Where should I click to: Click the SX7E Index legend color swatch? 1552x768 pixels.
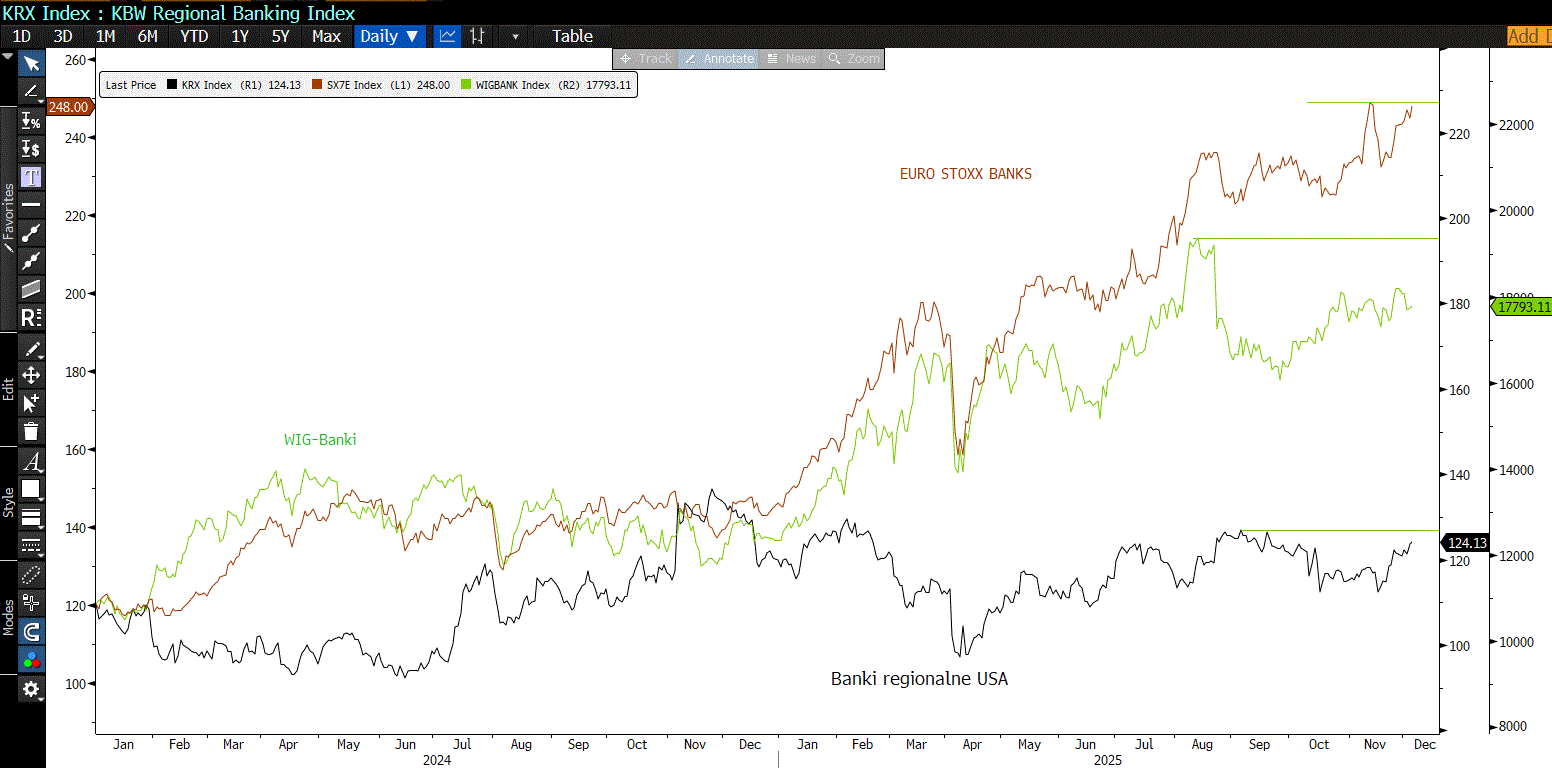point(317,85)
